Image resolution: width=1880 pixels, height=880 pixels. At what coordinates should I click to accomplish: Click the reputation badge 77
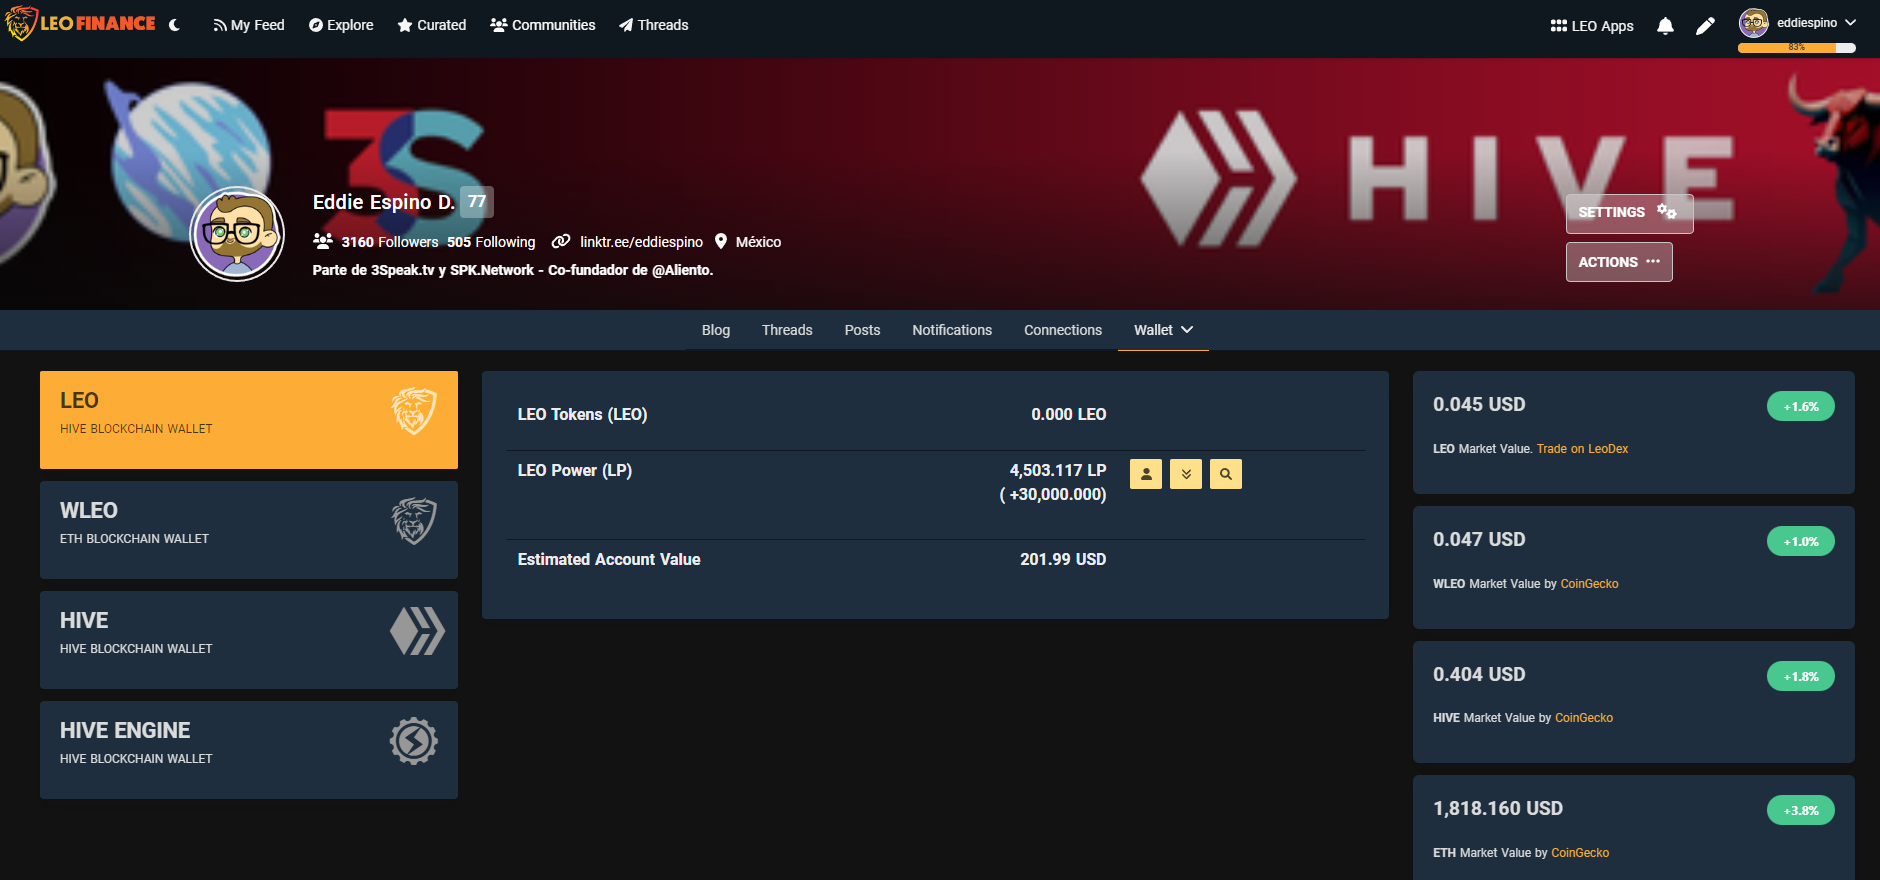[x=477, y=202]
